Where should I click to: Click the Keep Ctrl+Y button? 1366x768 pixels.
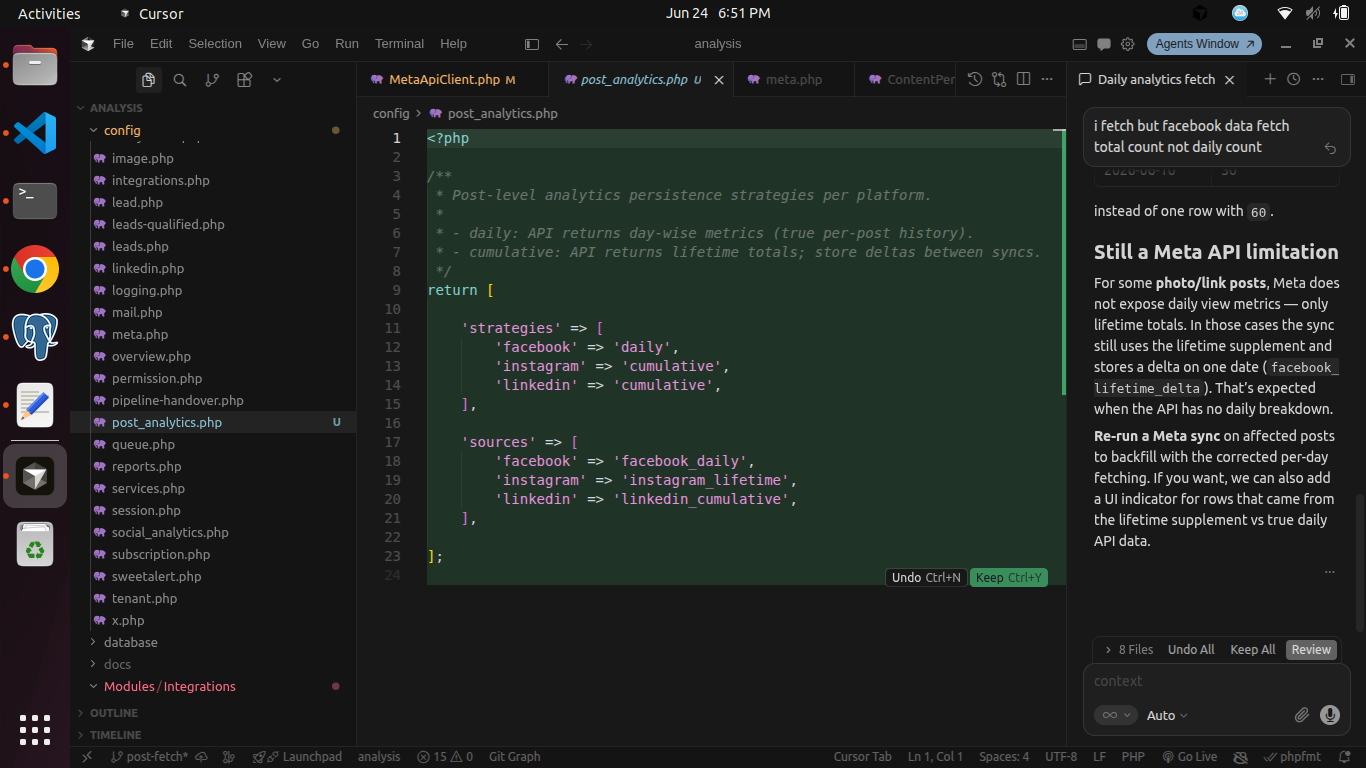coord(1008,577)
